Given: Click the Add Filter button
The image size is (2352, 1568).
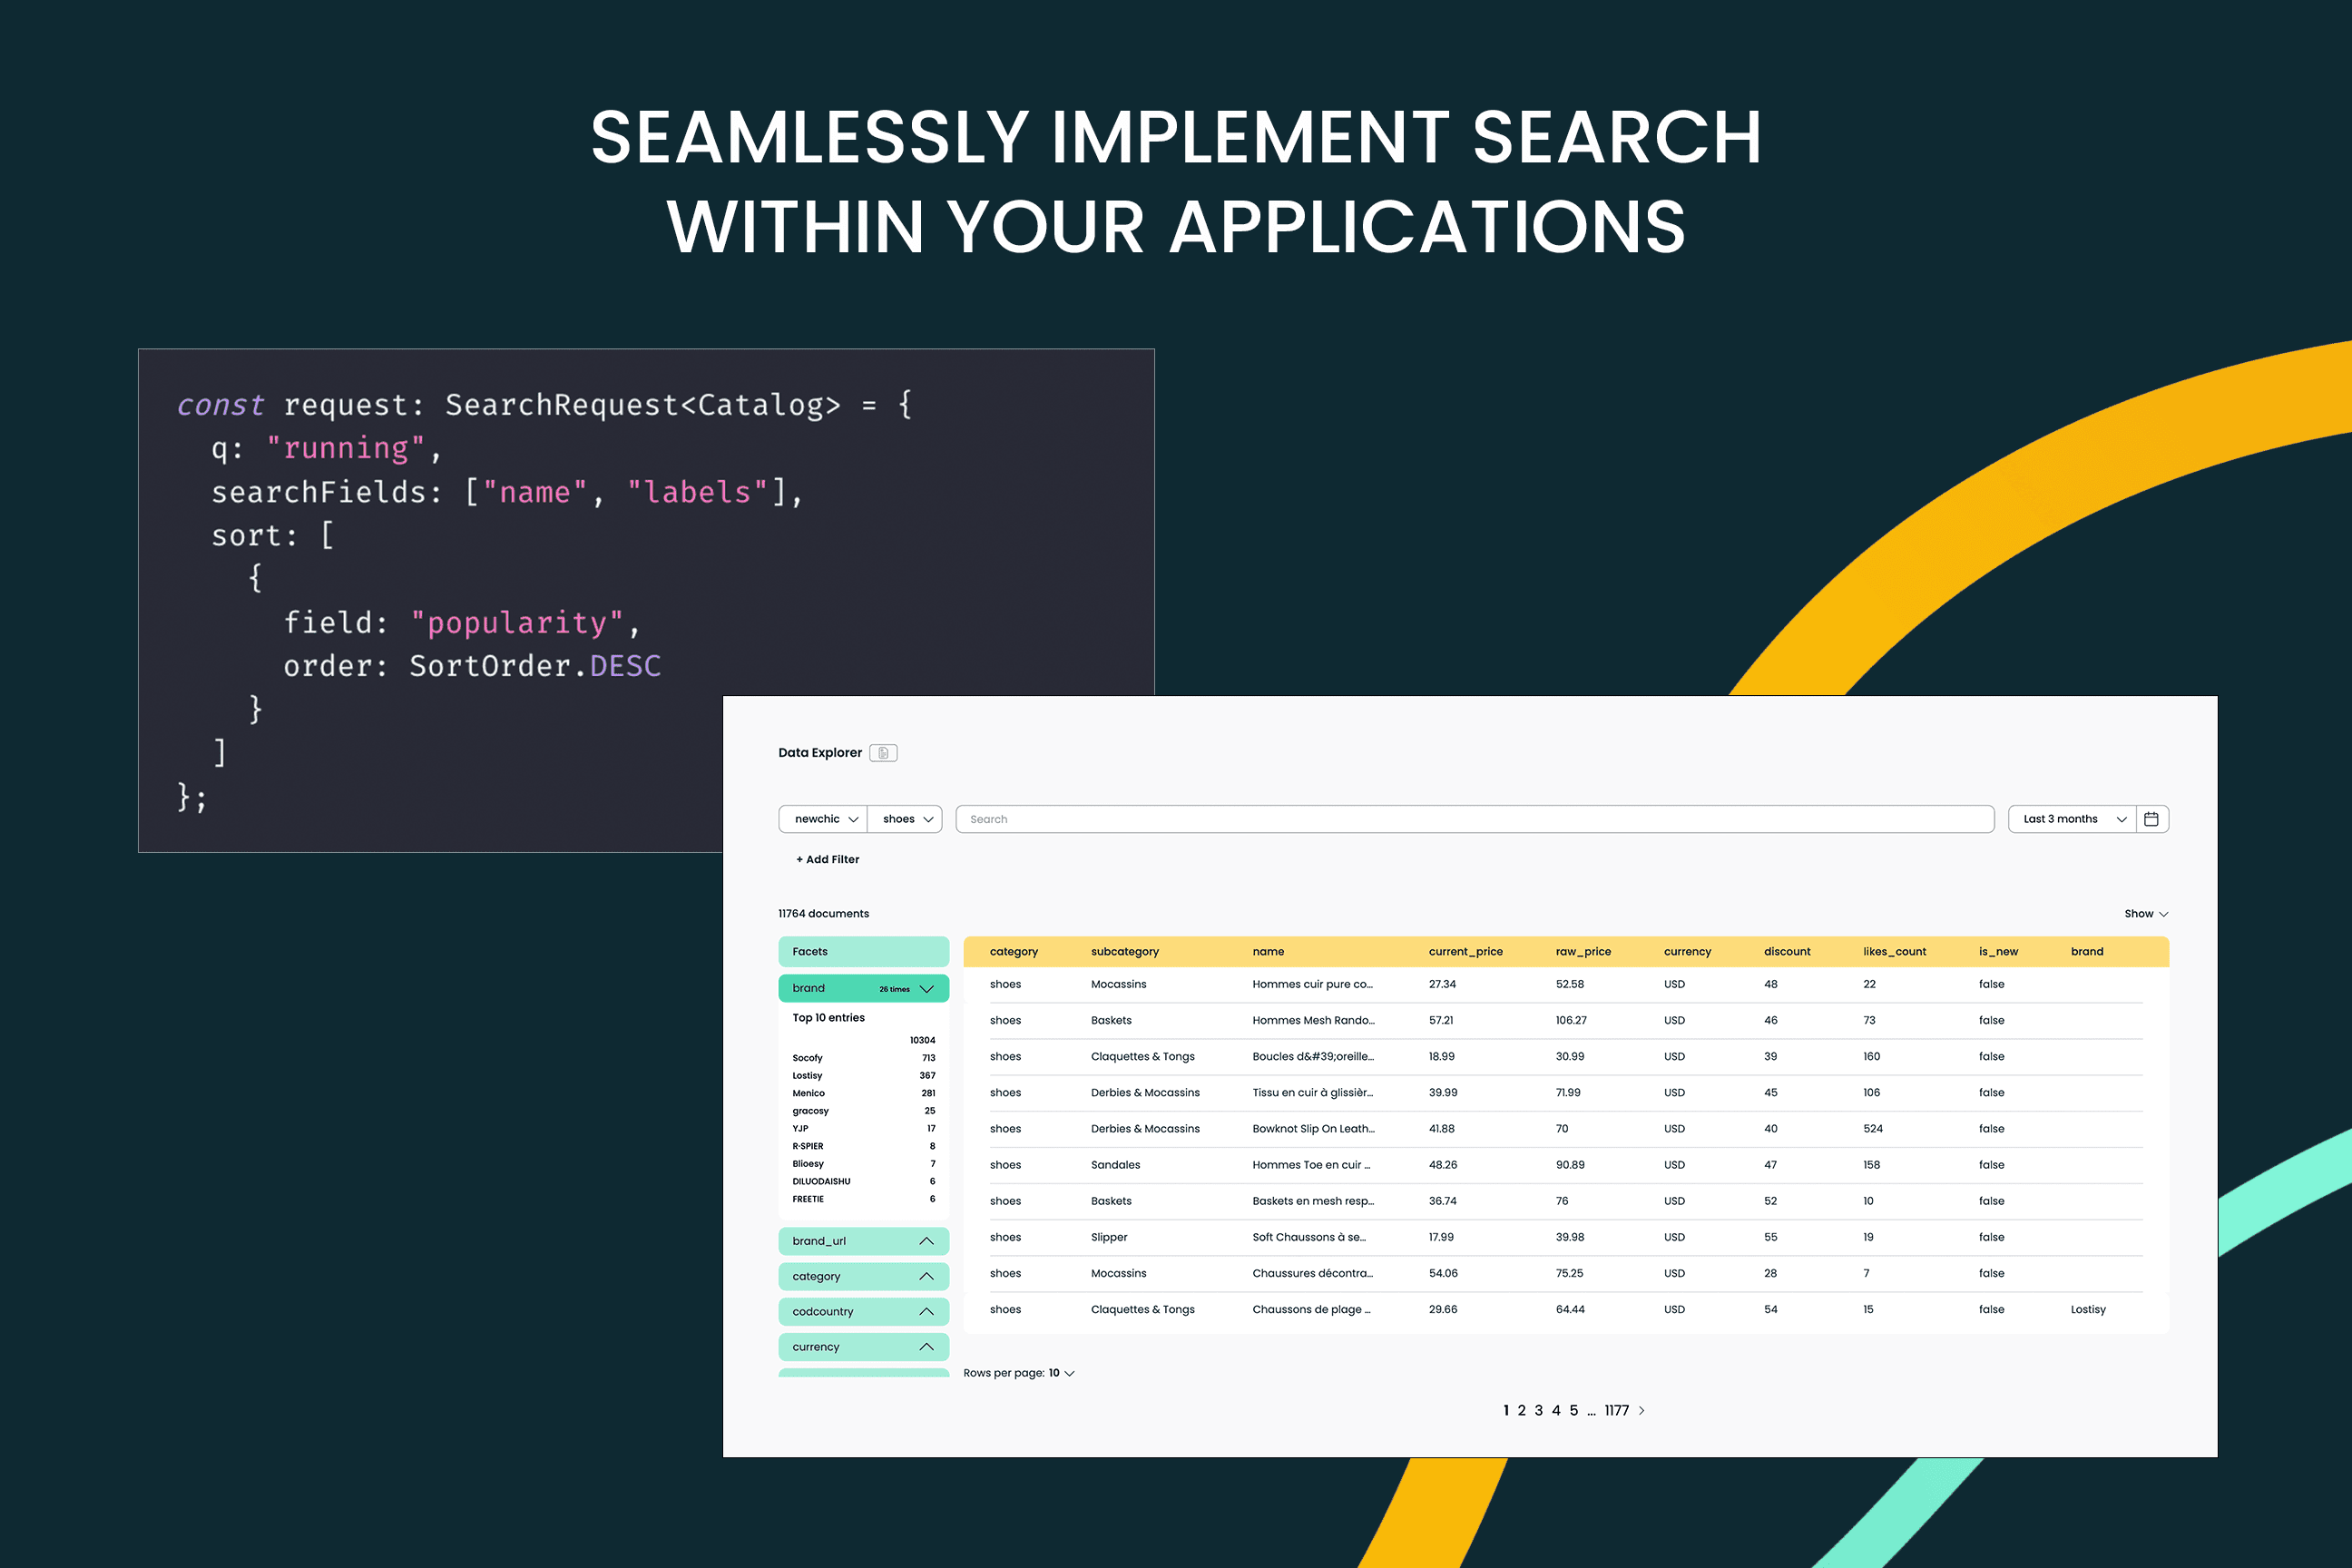Looking at the screenshot, I should (827, 859).
